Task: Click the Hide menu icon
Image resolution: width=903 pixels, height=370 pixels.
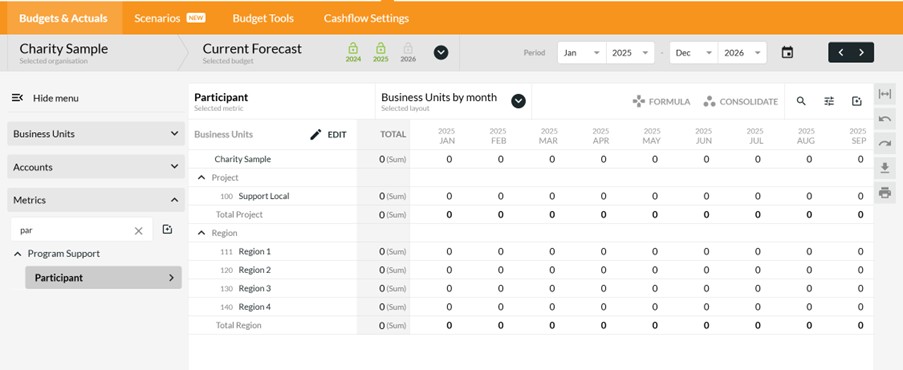Action: [17, 98]
